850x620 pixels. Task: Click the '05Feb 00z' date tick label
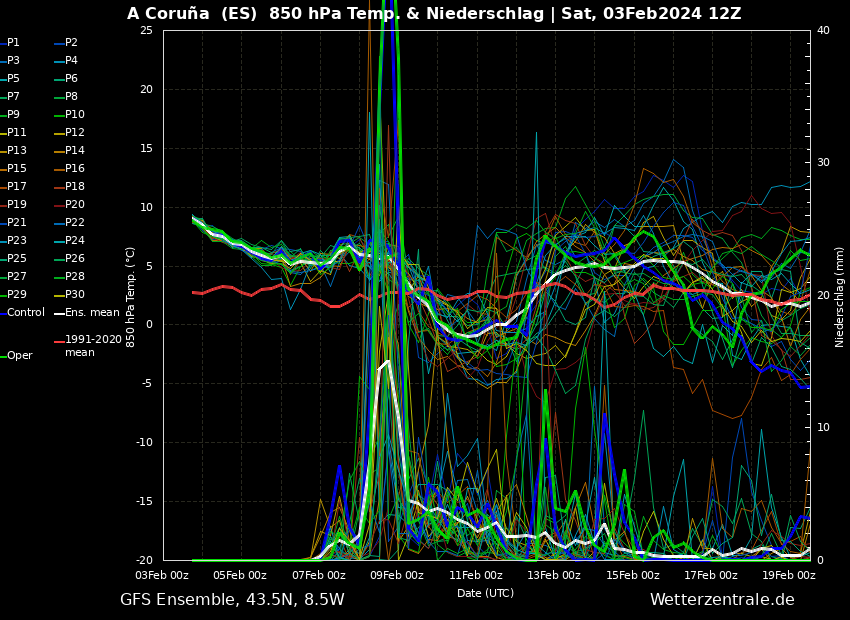click(x=240, y=575)
